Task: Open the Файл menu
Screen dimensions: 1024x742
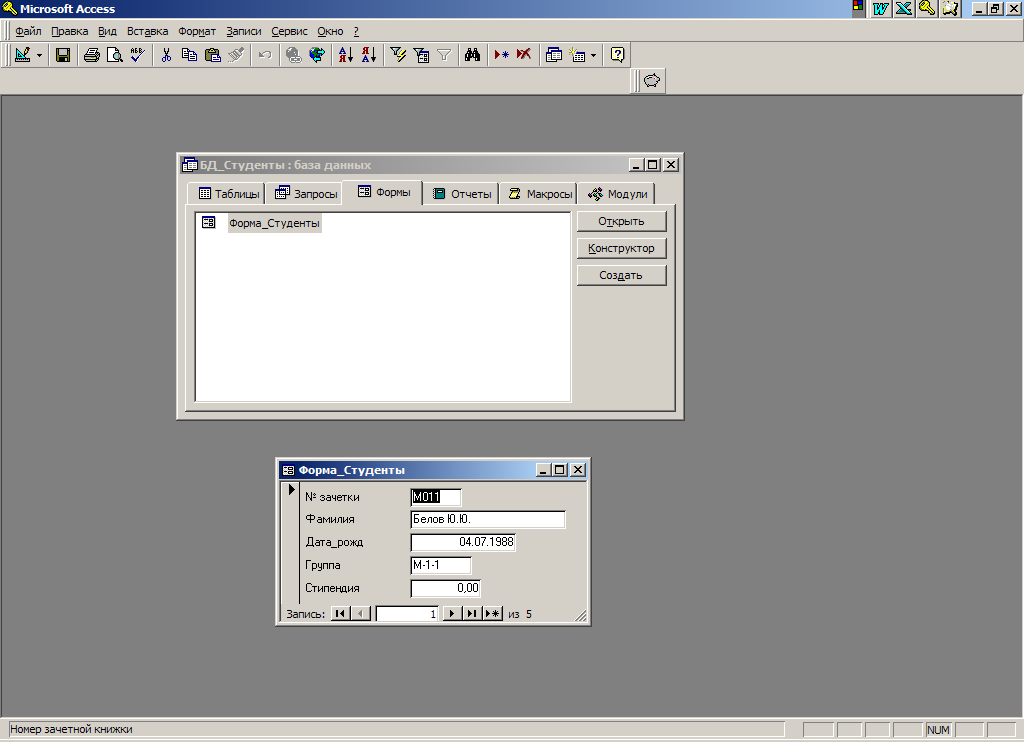Action: [28, 31]
